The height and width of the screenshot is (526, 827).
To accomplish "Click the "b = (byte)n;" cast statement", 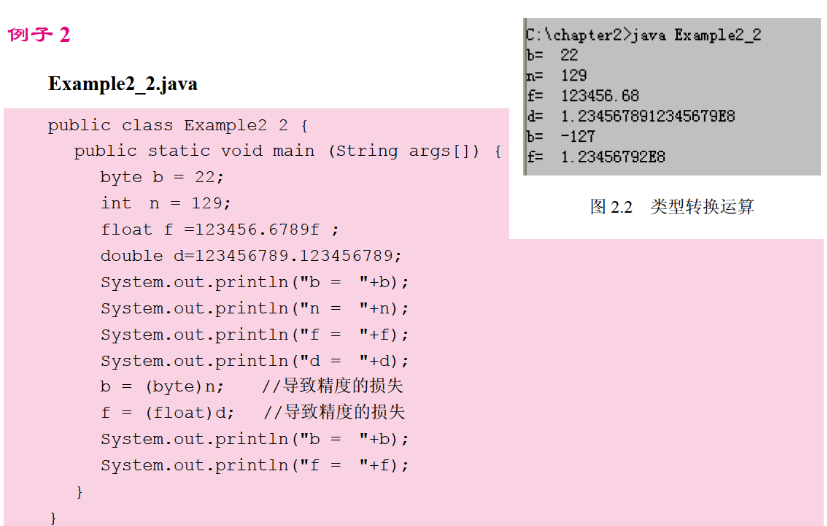I will 163,386.
